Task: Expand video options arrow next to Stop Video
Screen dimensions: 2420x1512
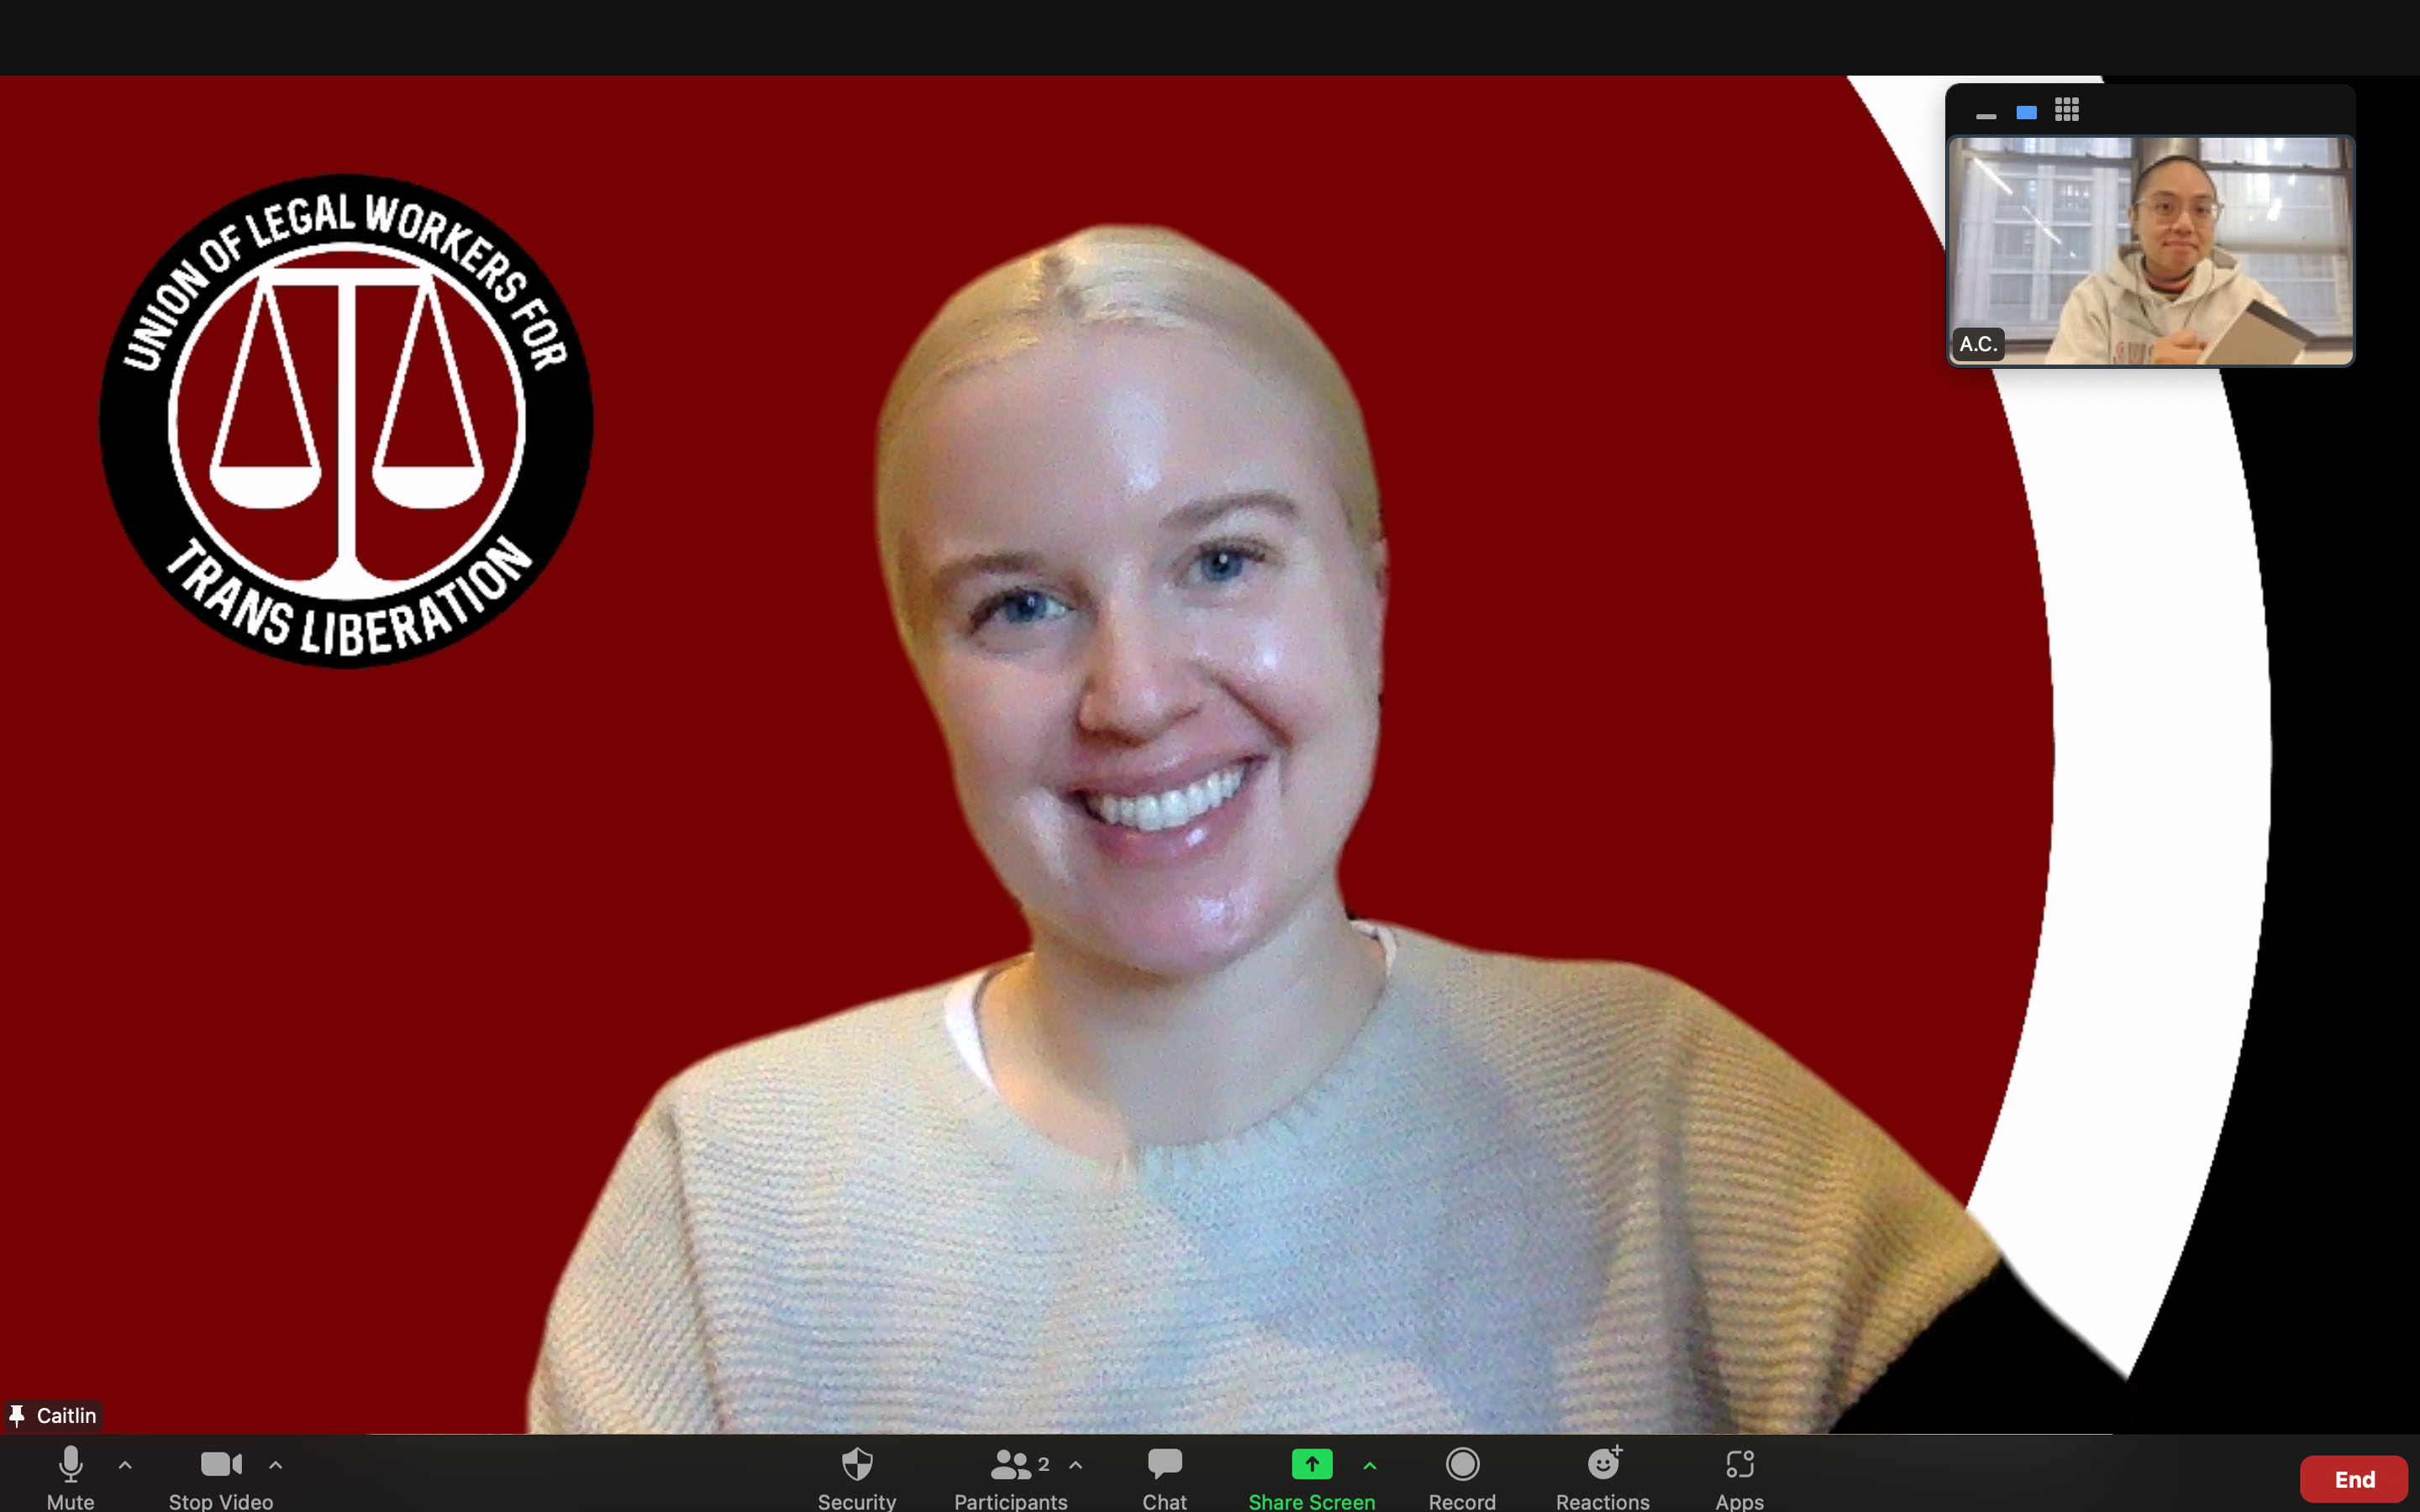Action: click(x=276, y=1465)
